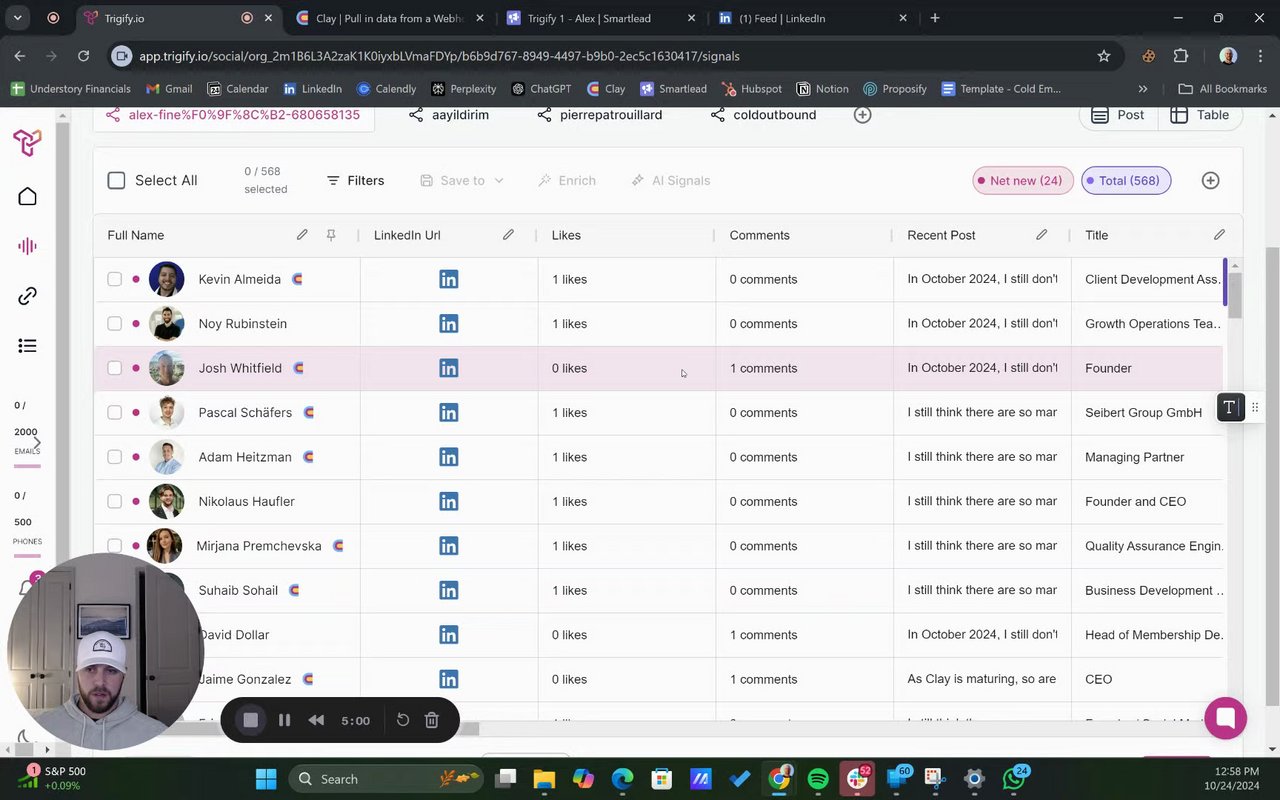Select the aayildirim profile tab

pos(449,115)
